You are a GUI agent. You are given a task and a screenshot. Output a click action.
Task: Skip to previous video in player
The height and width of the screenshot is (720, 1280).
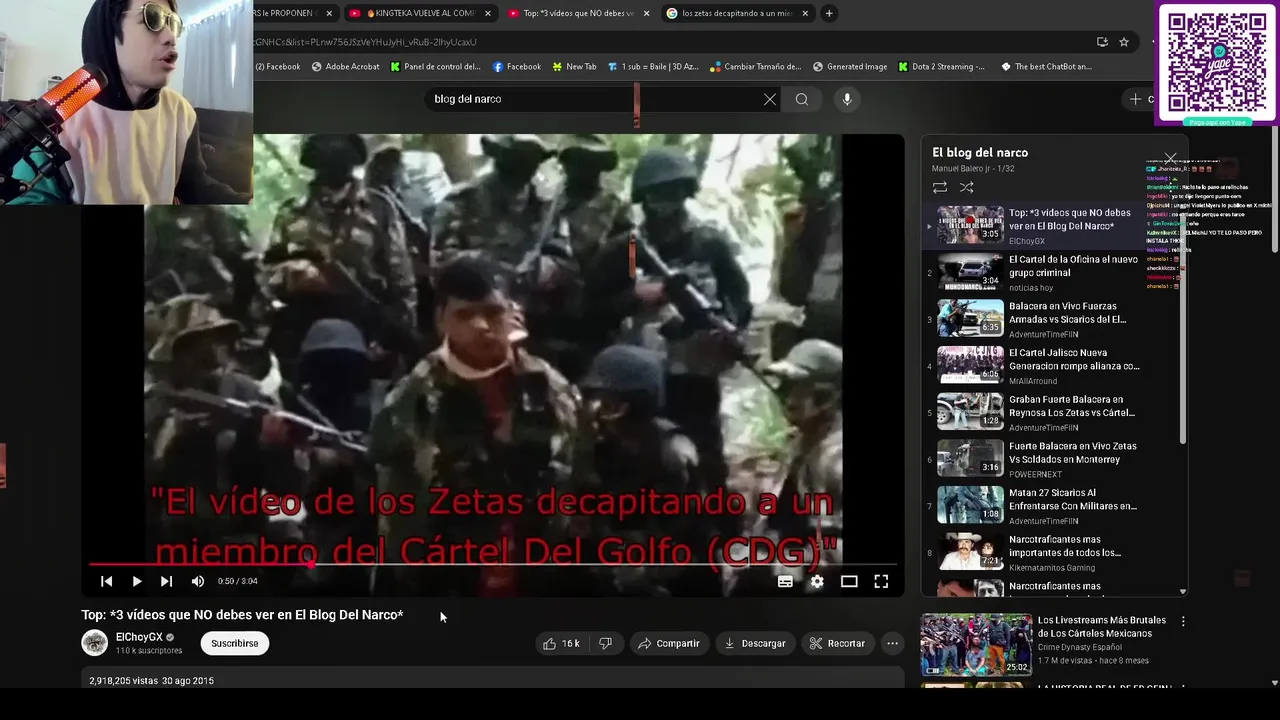click(106, 581)
